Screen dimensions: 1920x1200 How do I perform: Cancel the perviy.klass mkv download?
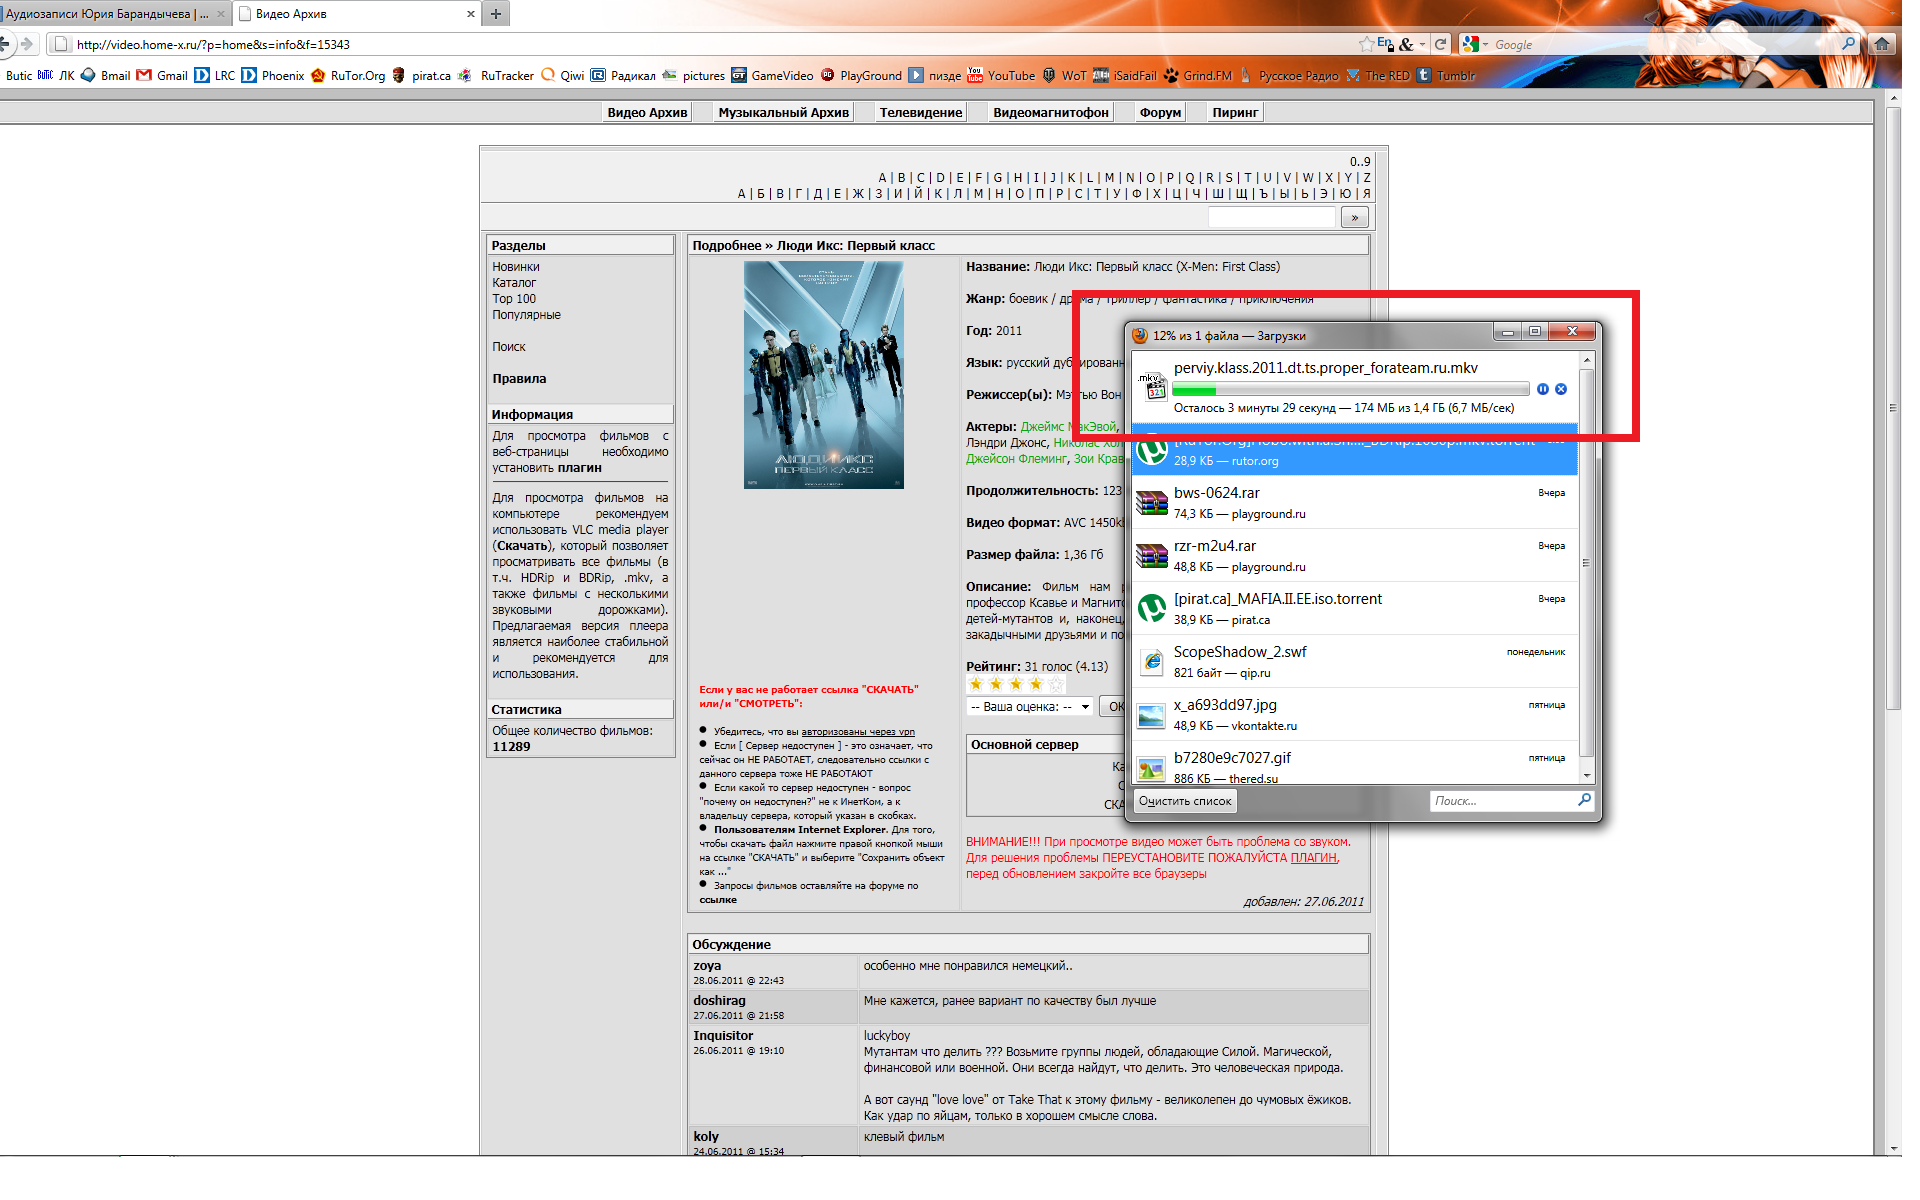[1561, 389]
